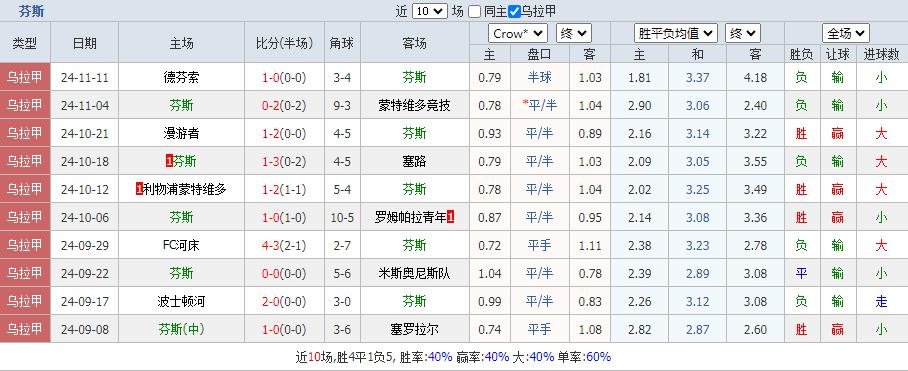
Task: Click away water 1.11 in 24-09-29 row
Action: point(590,245)
